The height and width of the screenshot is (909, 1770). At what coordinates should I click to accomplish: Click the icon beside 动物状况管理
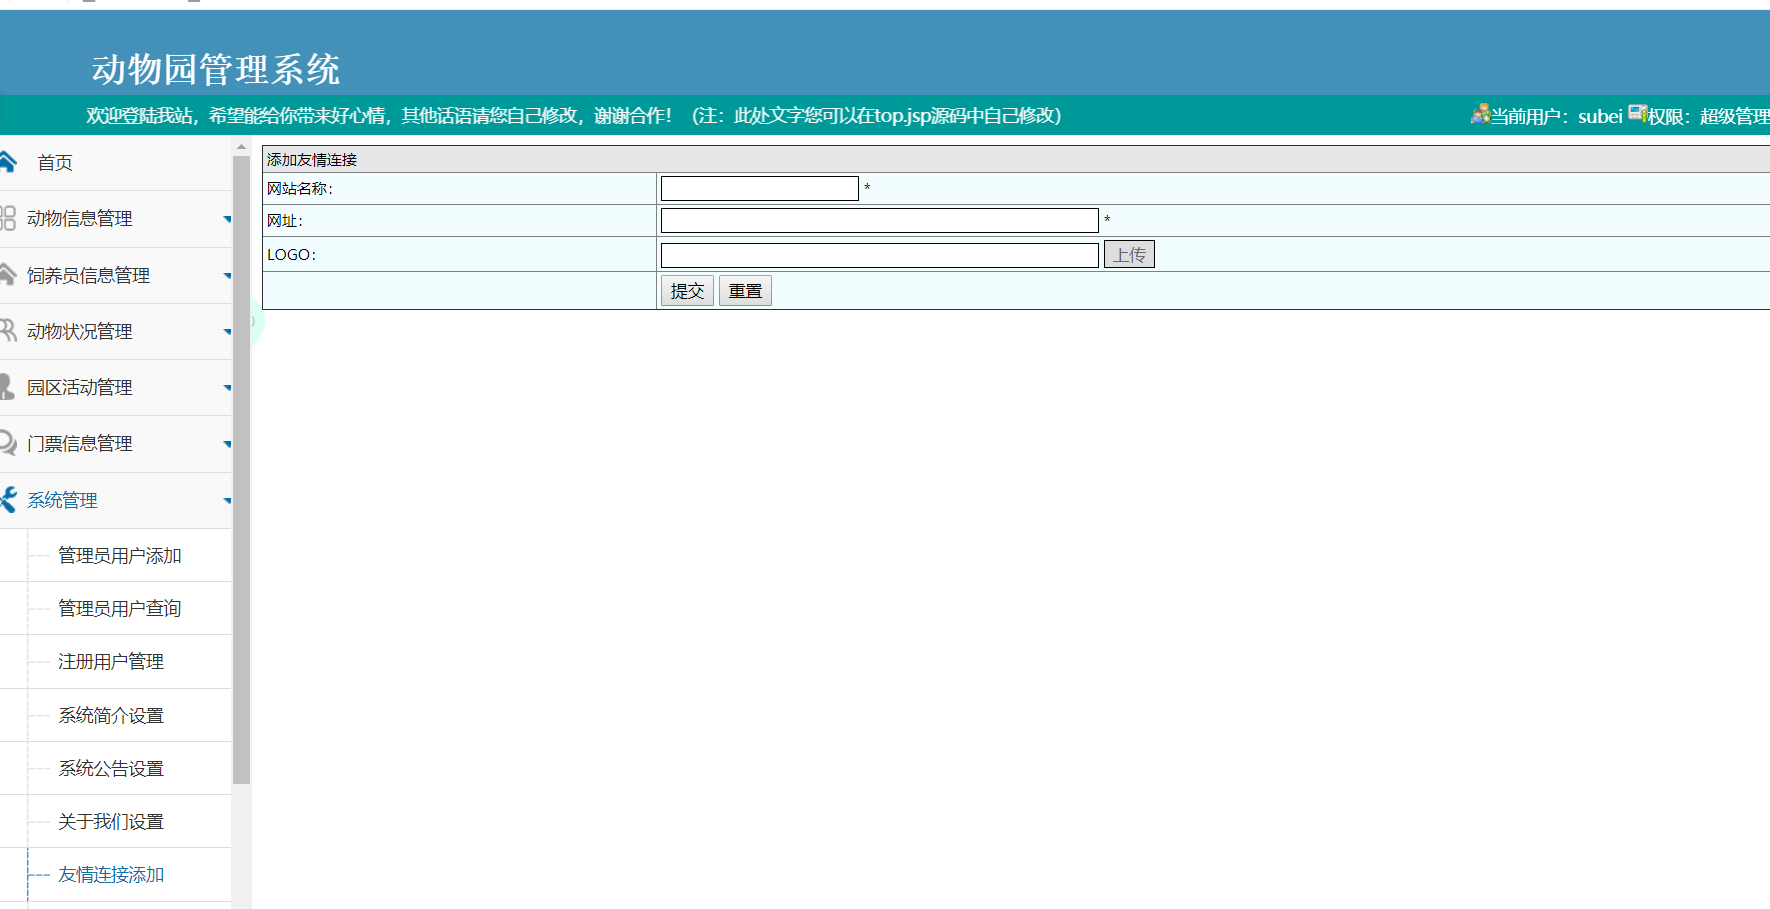pyautogui.click(x=8, y=330)
